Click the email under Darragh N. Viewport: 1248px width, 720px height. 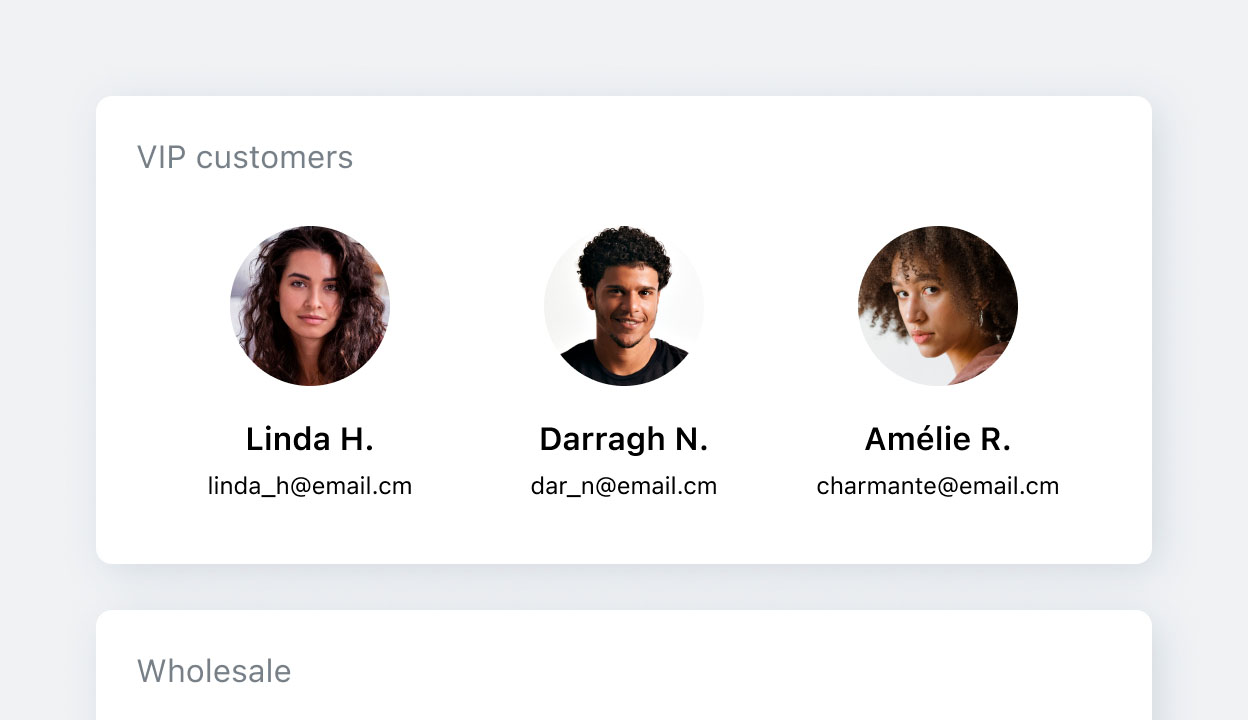click(x=624, y=486)
